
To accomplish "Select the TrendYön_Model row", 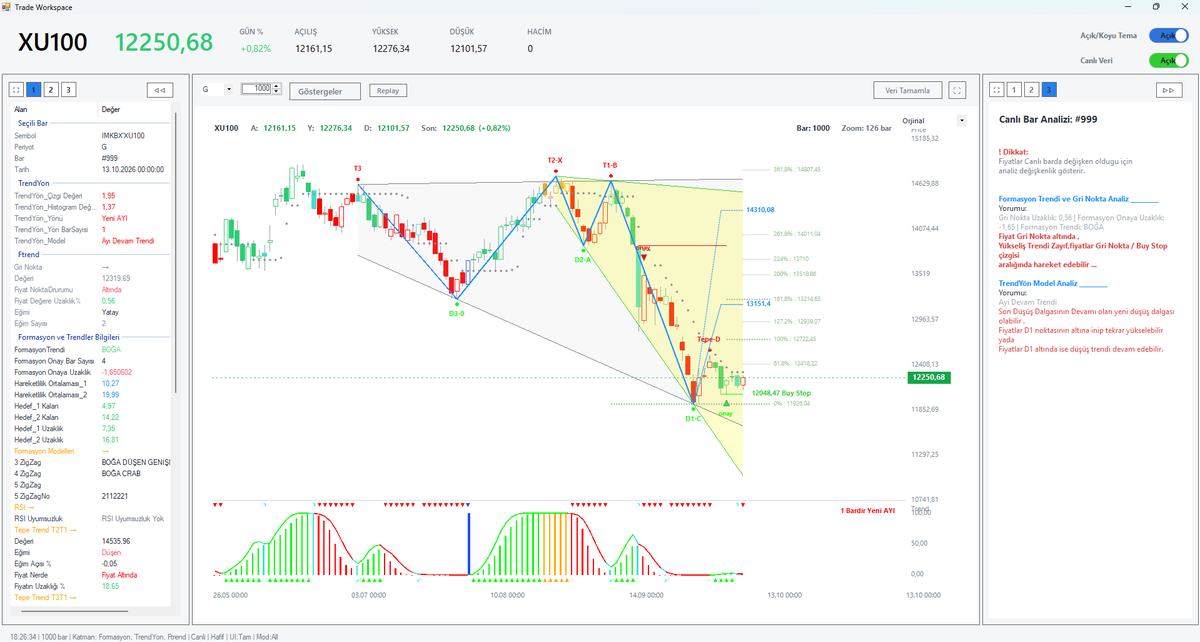I will click(x=94, y=240).
